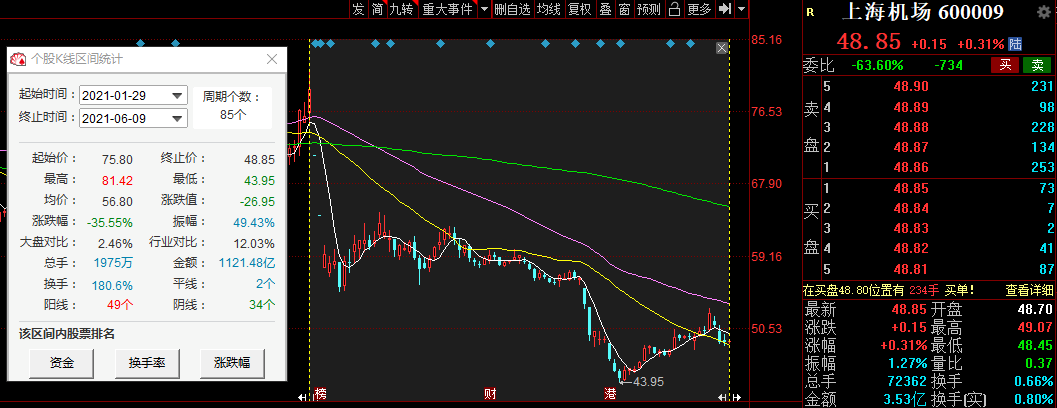Click the jump-to-end arrow icon in toolbar

(725, 9)
